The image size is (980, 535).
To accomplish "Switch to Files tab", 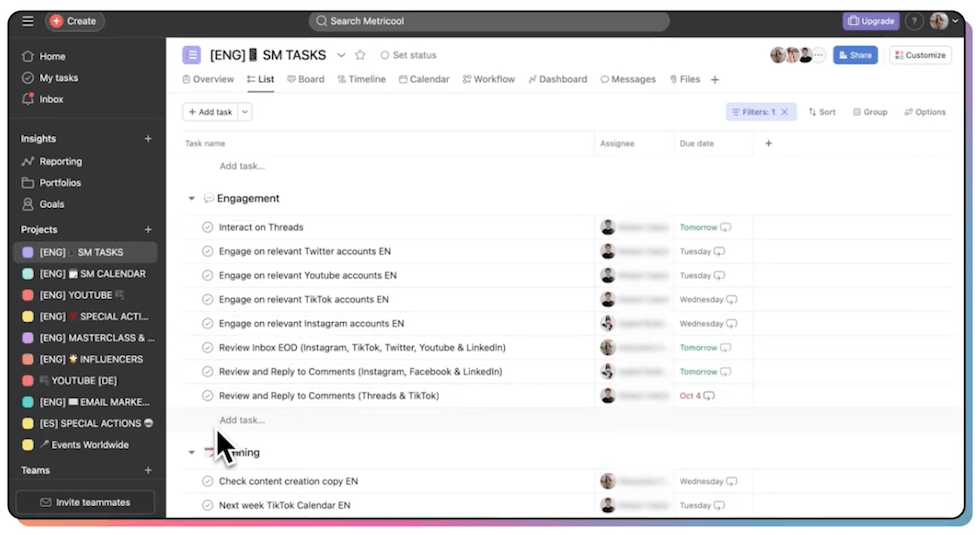I will click(685, 79).
